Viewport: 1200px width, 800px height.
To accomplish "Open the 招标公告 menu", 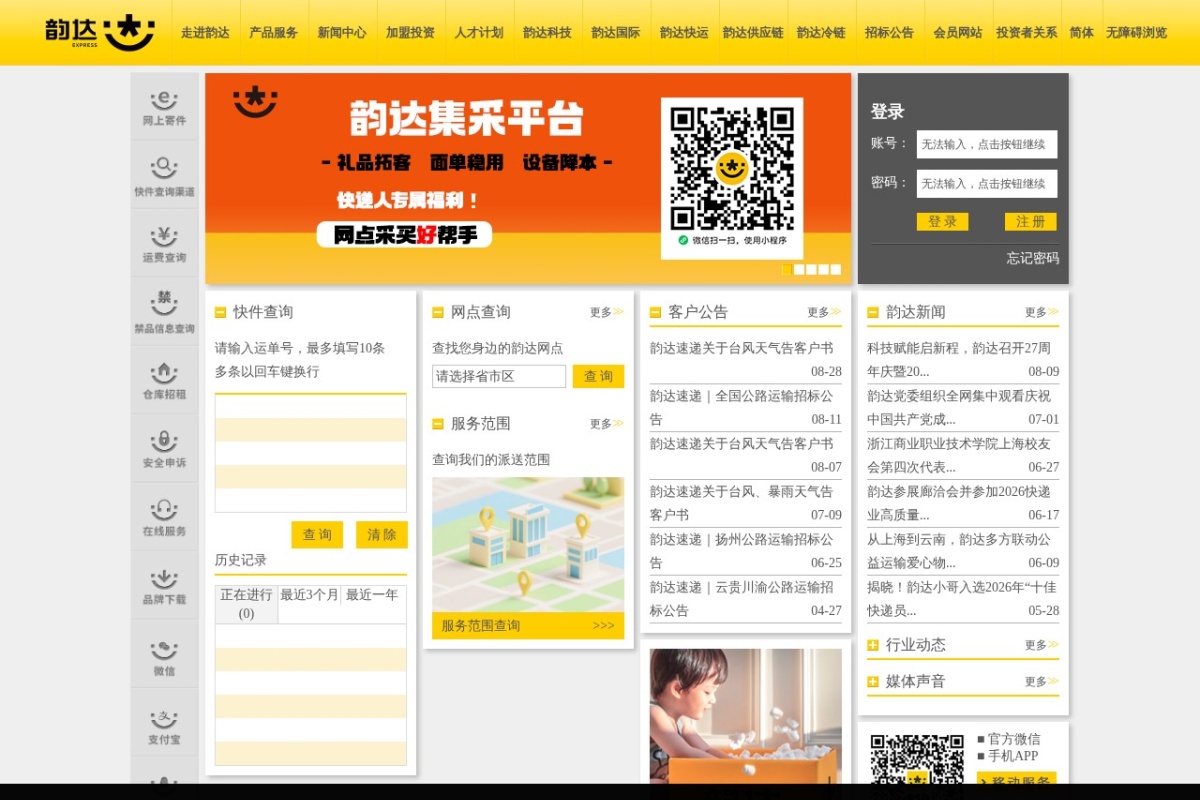I will click(889, 32).
